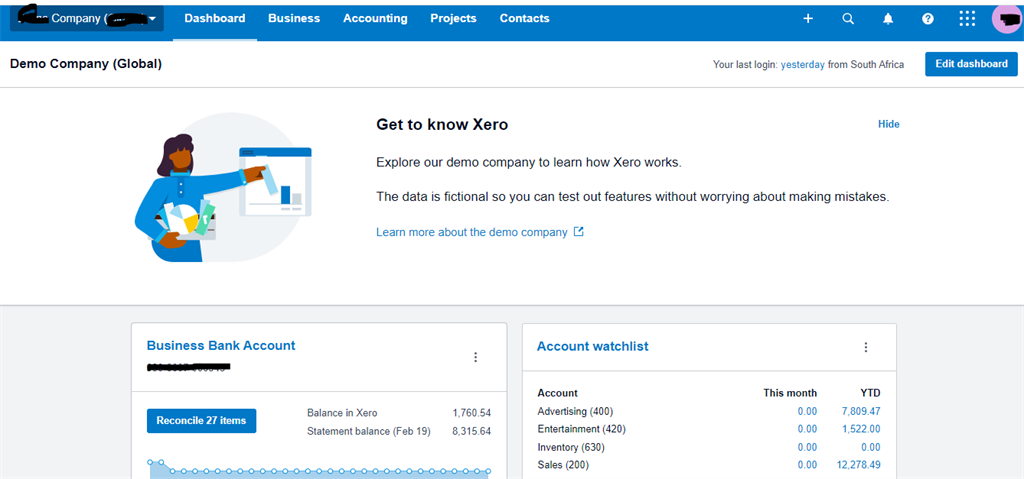Click the plus create-new icon
The image size is (1024, 479).
pyautogui.click(x=808, y=19)
